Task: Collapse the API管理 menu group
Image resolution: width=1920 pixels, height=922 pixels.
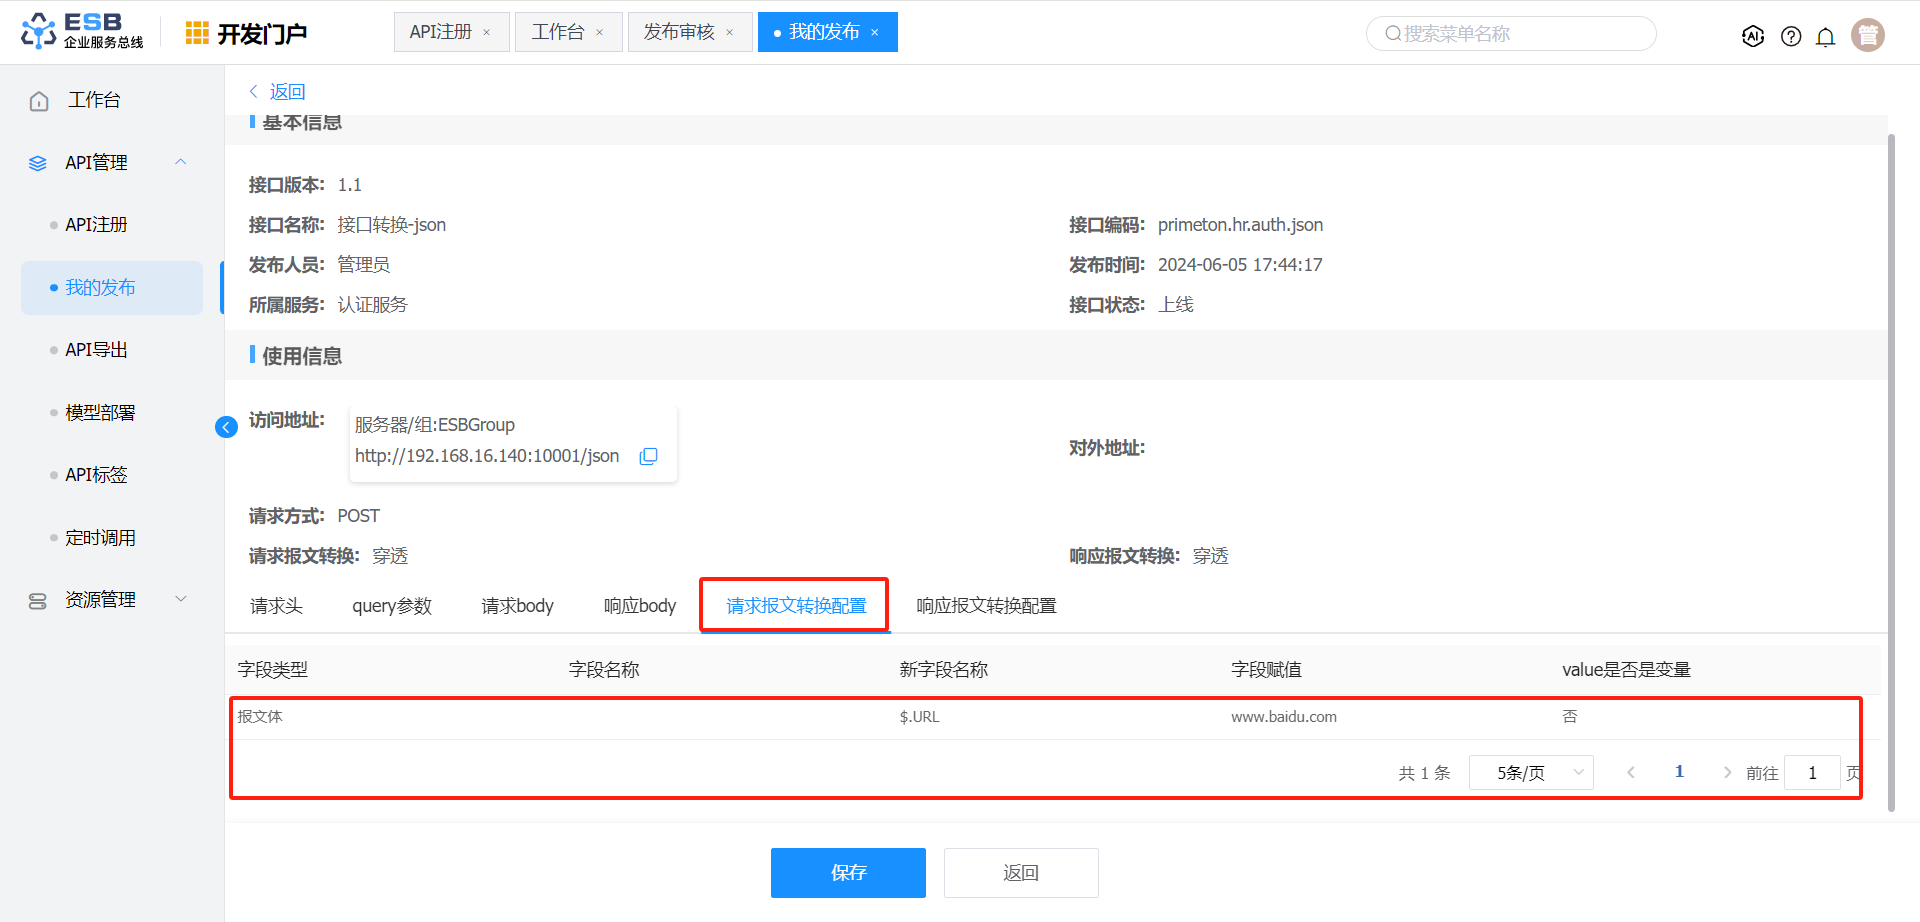Action: tap(181, 162)
